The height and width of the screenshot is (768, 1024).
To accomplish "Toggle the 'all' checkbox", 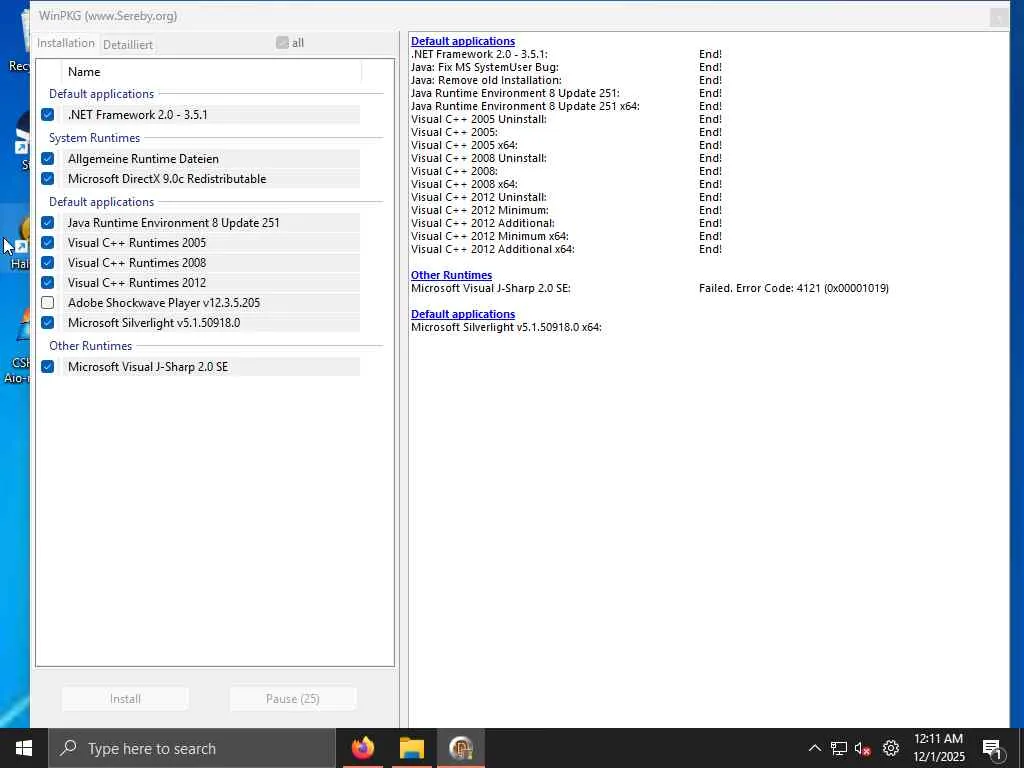I will point(282,42).
